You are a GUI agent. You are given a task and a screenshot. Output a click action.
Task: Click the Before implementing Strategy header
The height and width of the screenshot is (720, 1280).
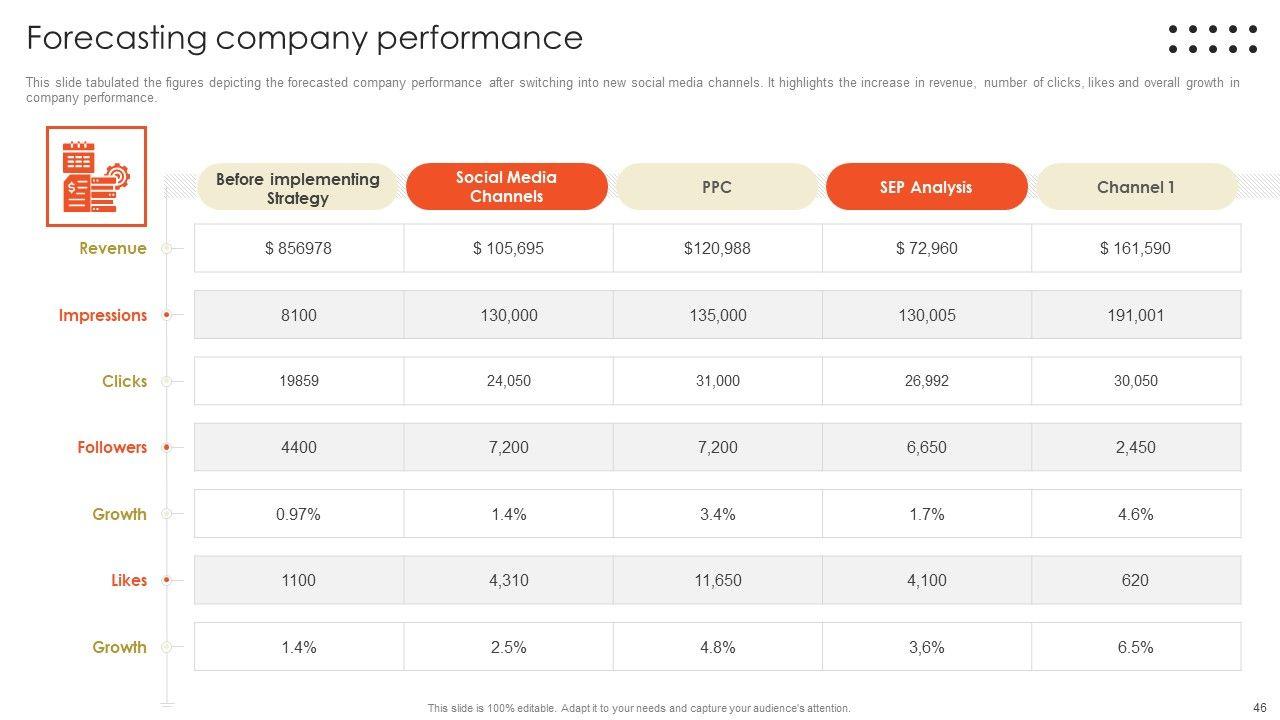click(x=298, y=188)
